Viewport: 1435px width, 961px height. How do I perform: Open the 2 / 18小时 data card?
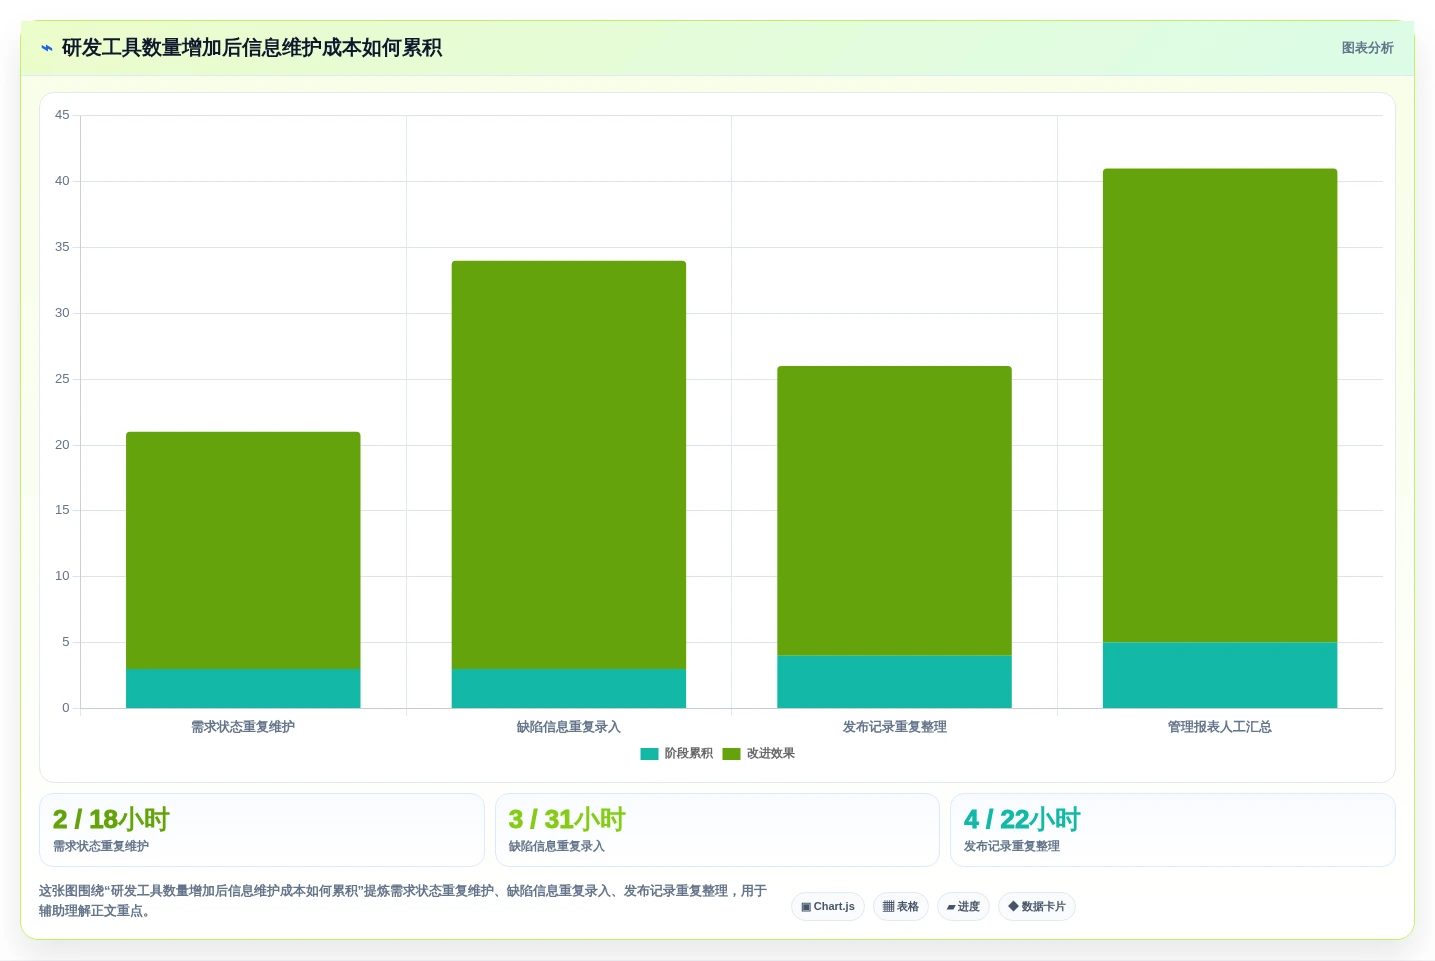tap(262, 830)
